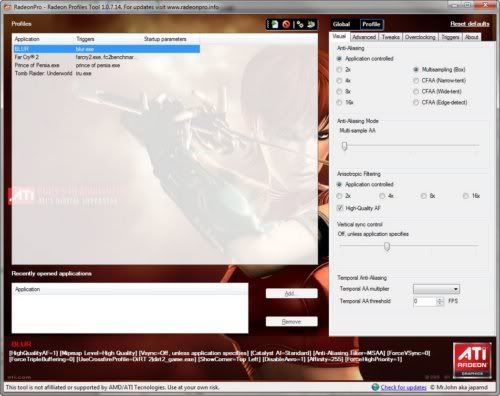
Task: Click the globe icon beside Check for updates
Action: pyautogui.click(x=375, y=387)
